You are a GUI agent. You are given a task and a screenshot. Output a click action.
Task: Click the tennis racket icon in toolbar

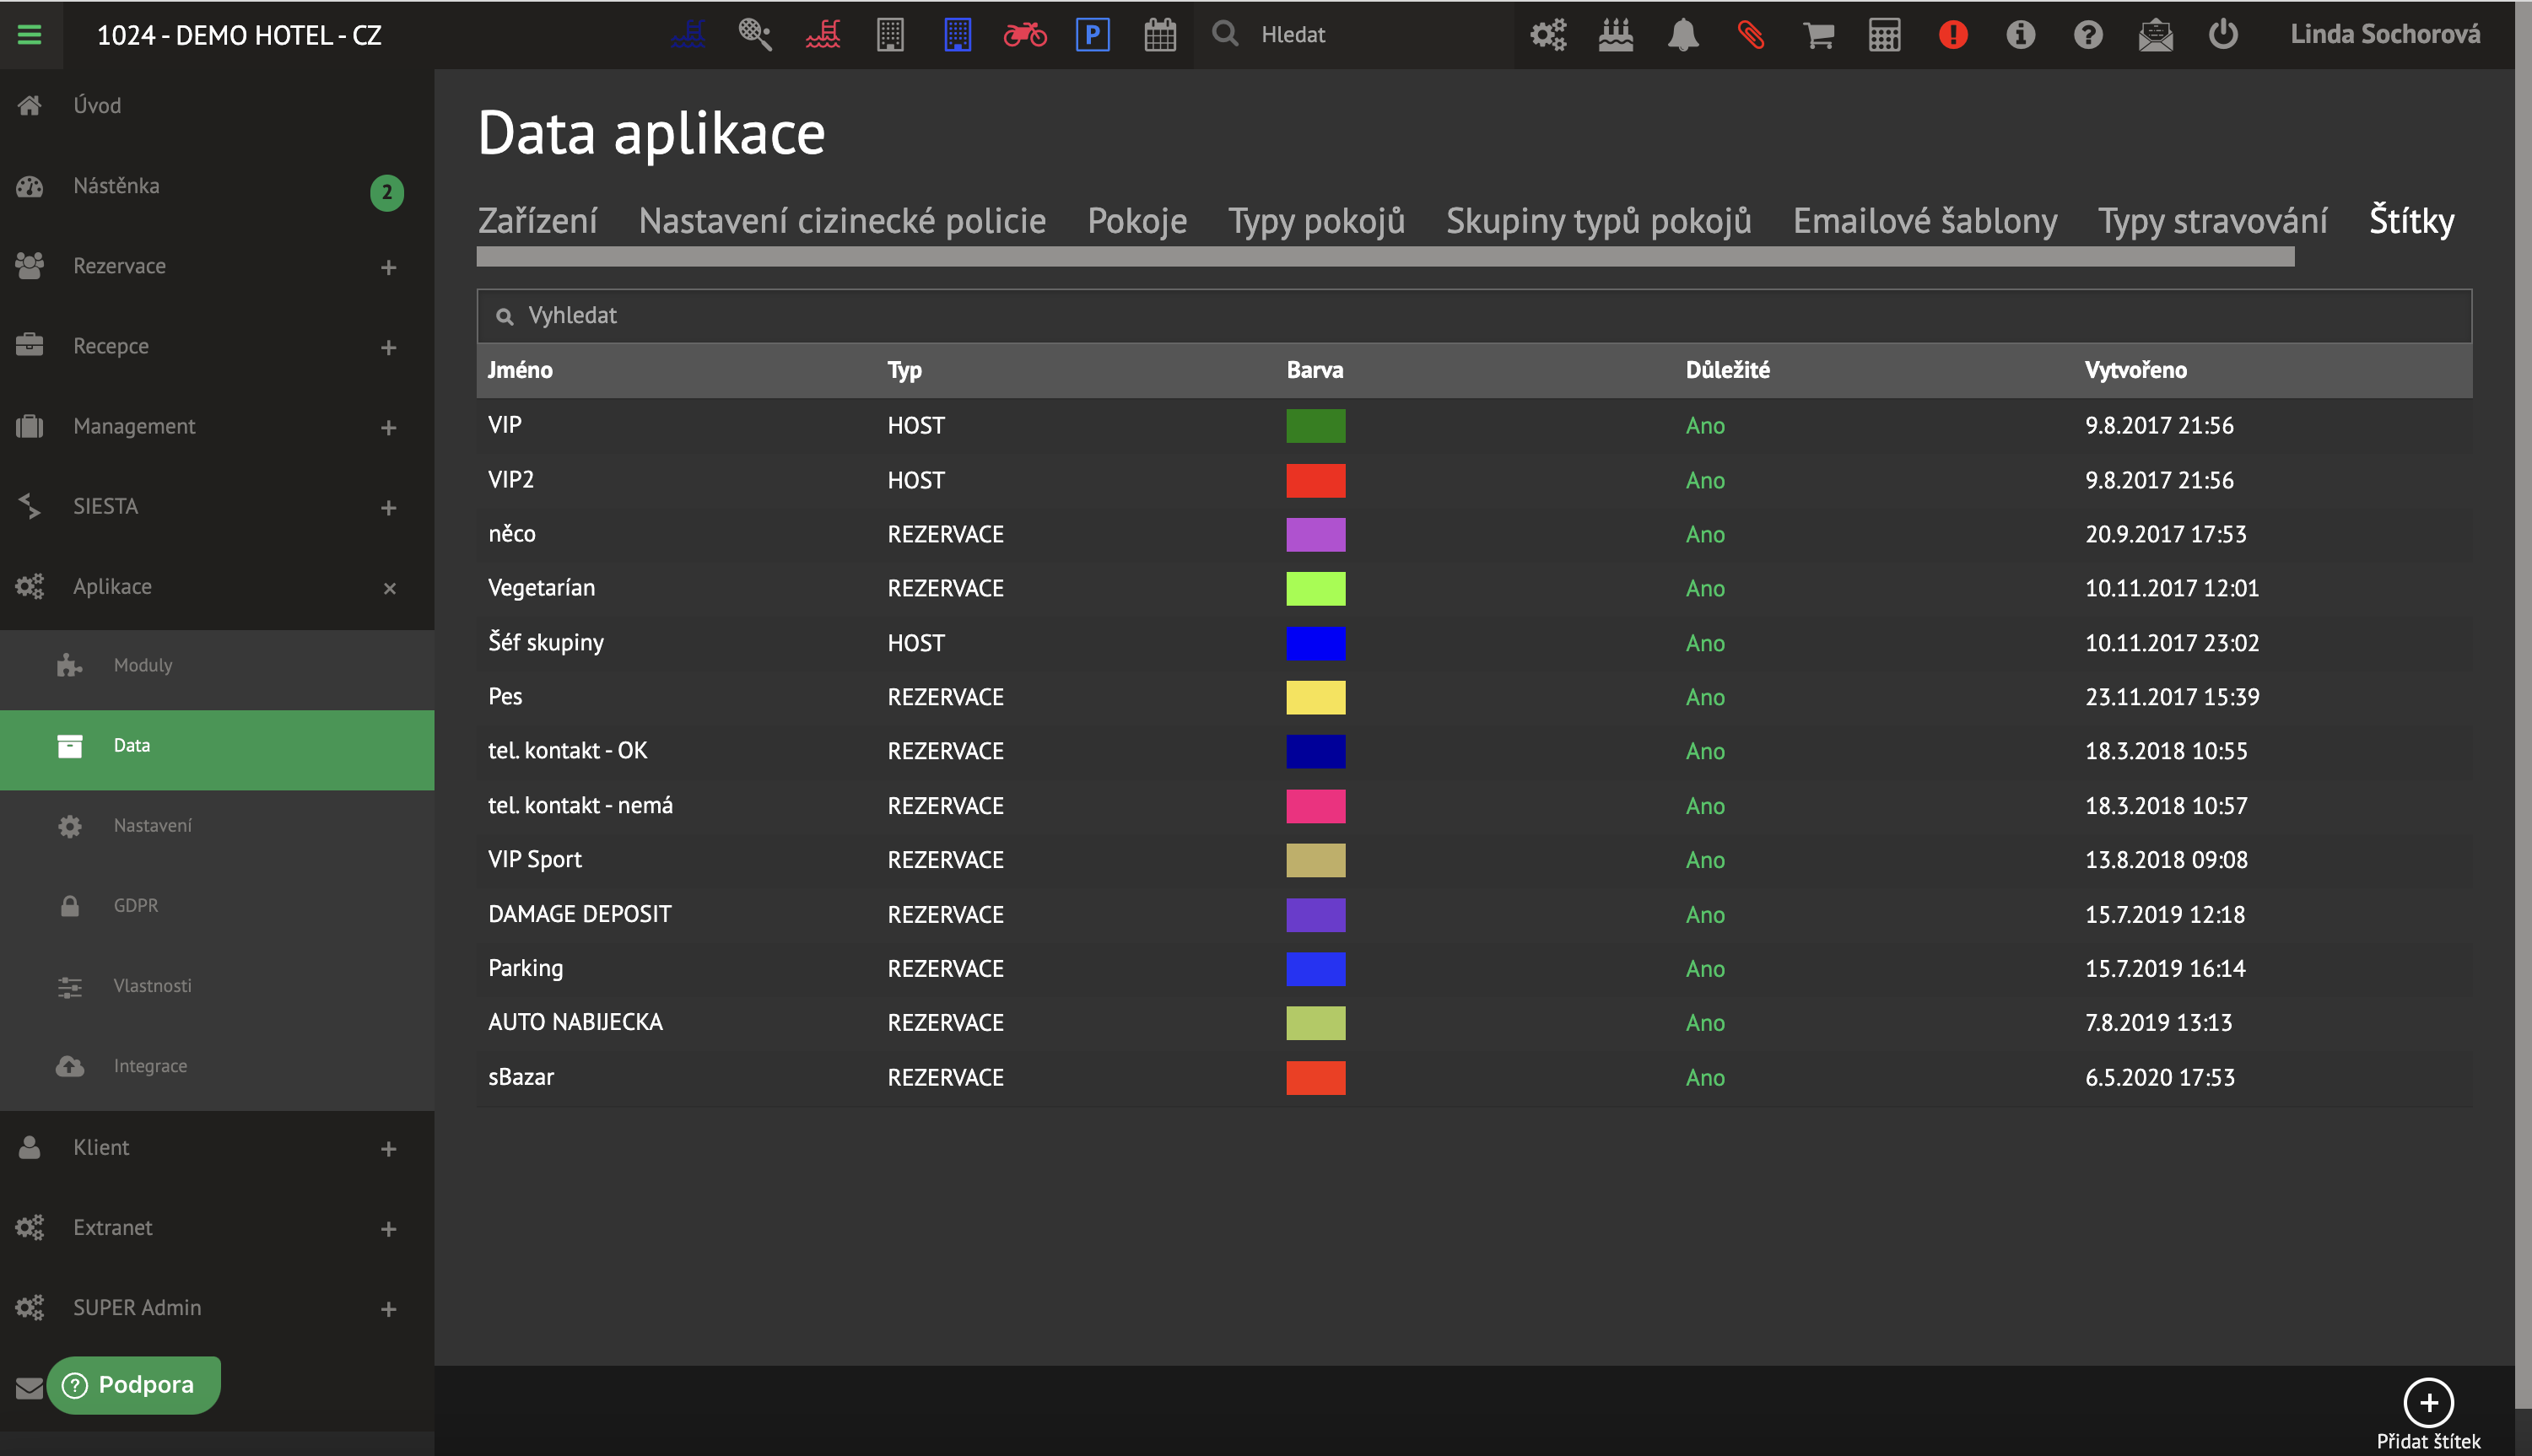pyautogui.click(x=755, y=35)
